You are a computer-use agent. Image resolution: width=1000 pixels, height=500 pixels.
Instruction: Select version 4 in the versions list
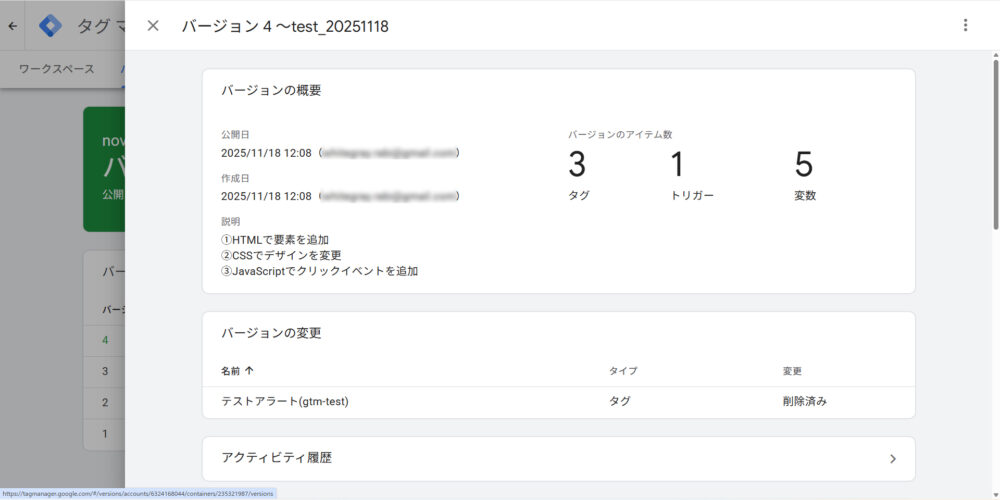(x=105, y=340)
